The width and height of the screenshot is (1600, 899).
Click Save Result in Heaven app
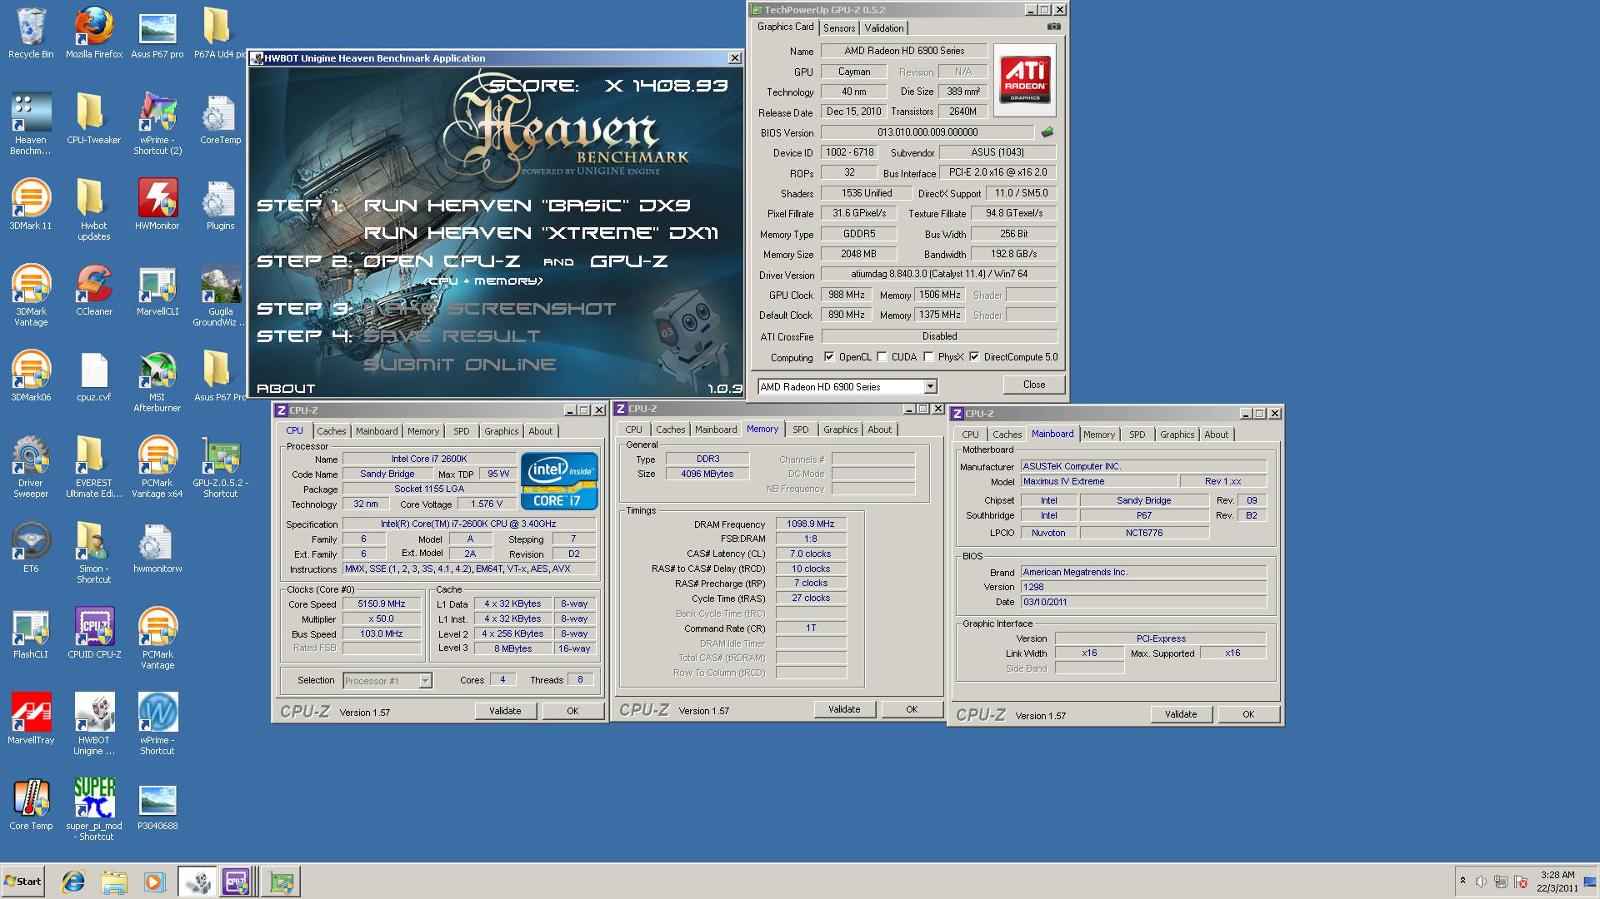451,336
